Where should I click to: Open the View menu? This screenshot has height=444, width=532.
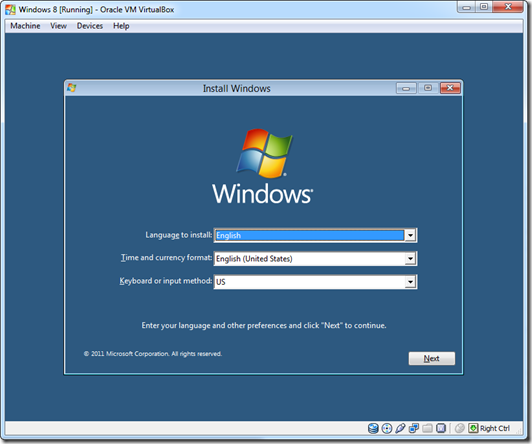coord(58,26)
